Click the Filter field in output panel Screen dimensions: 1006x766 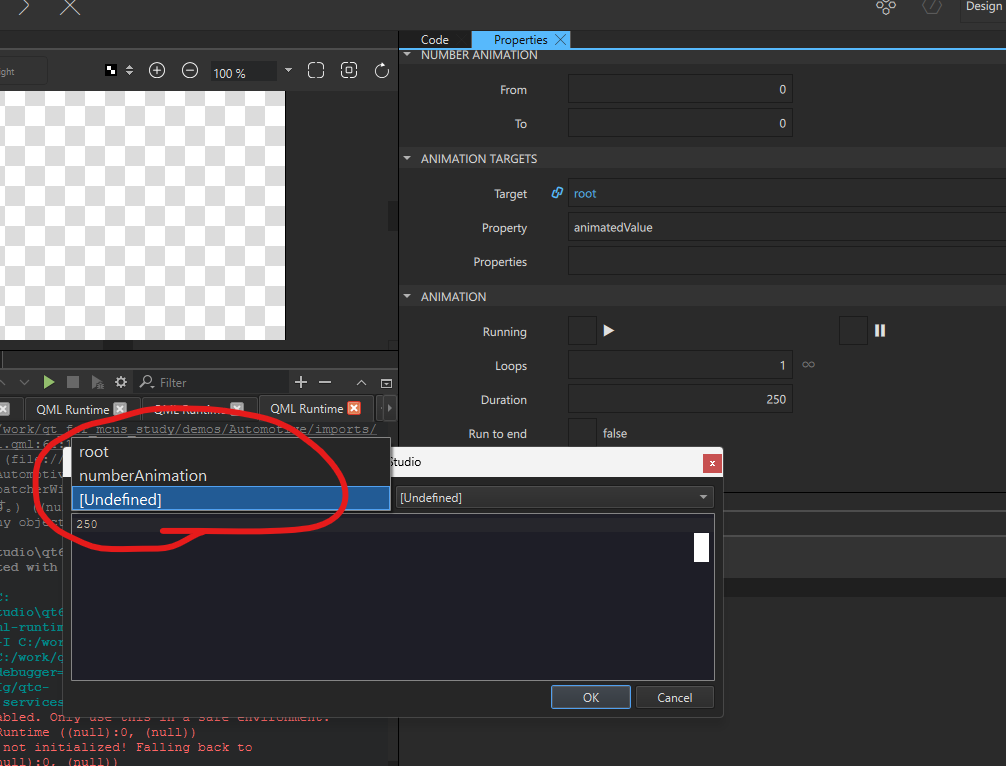[x=212, y=382]
